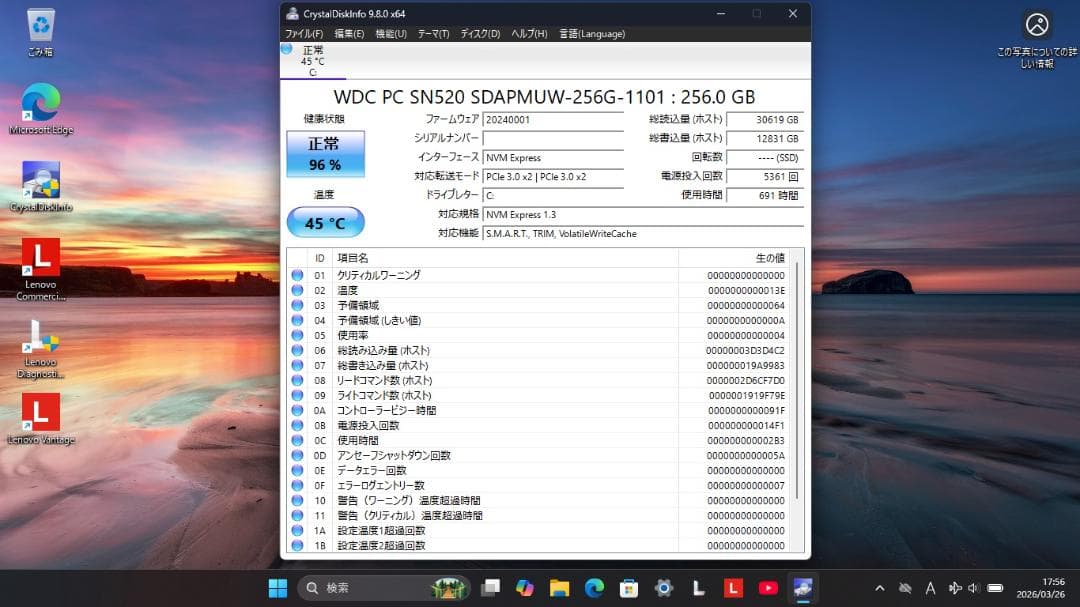Click the empty serial number field

point(553,138)
